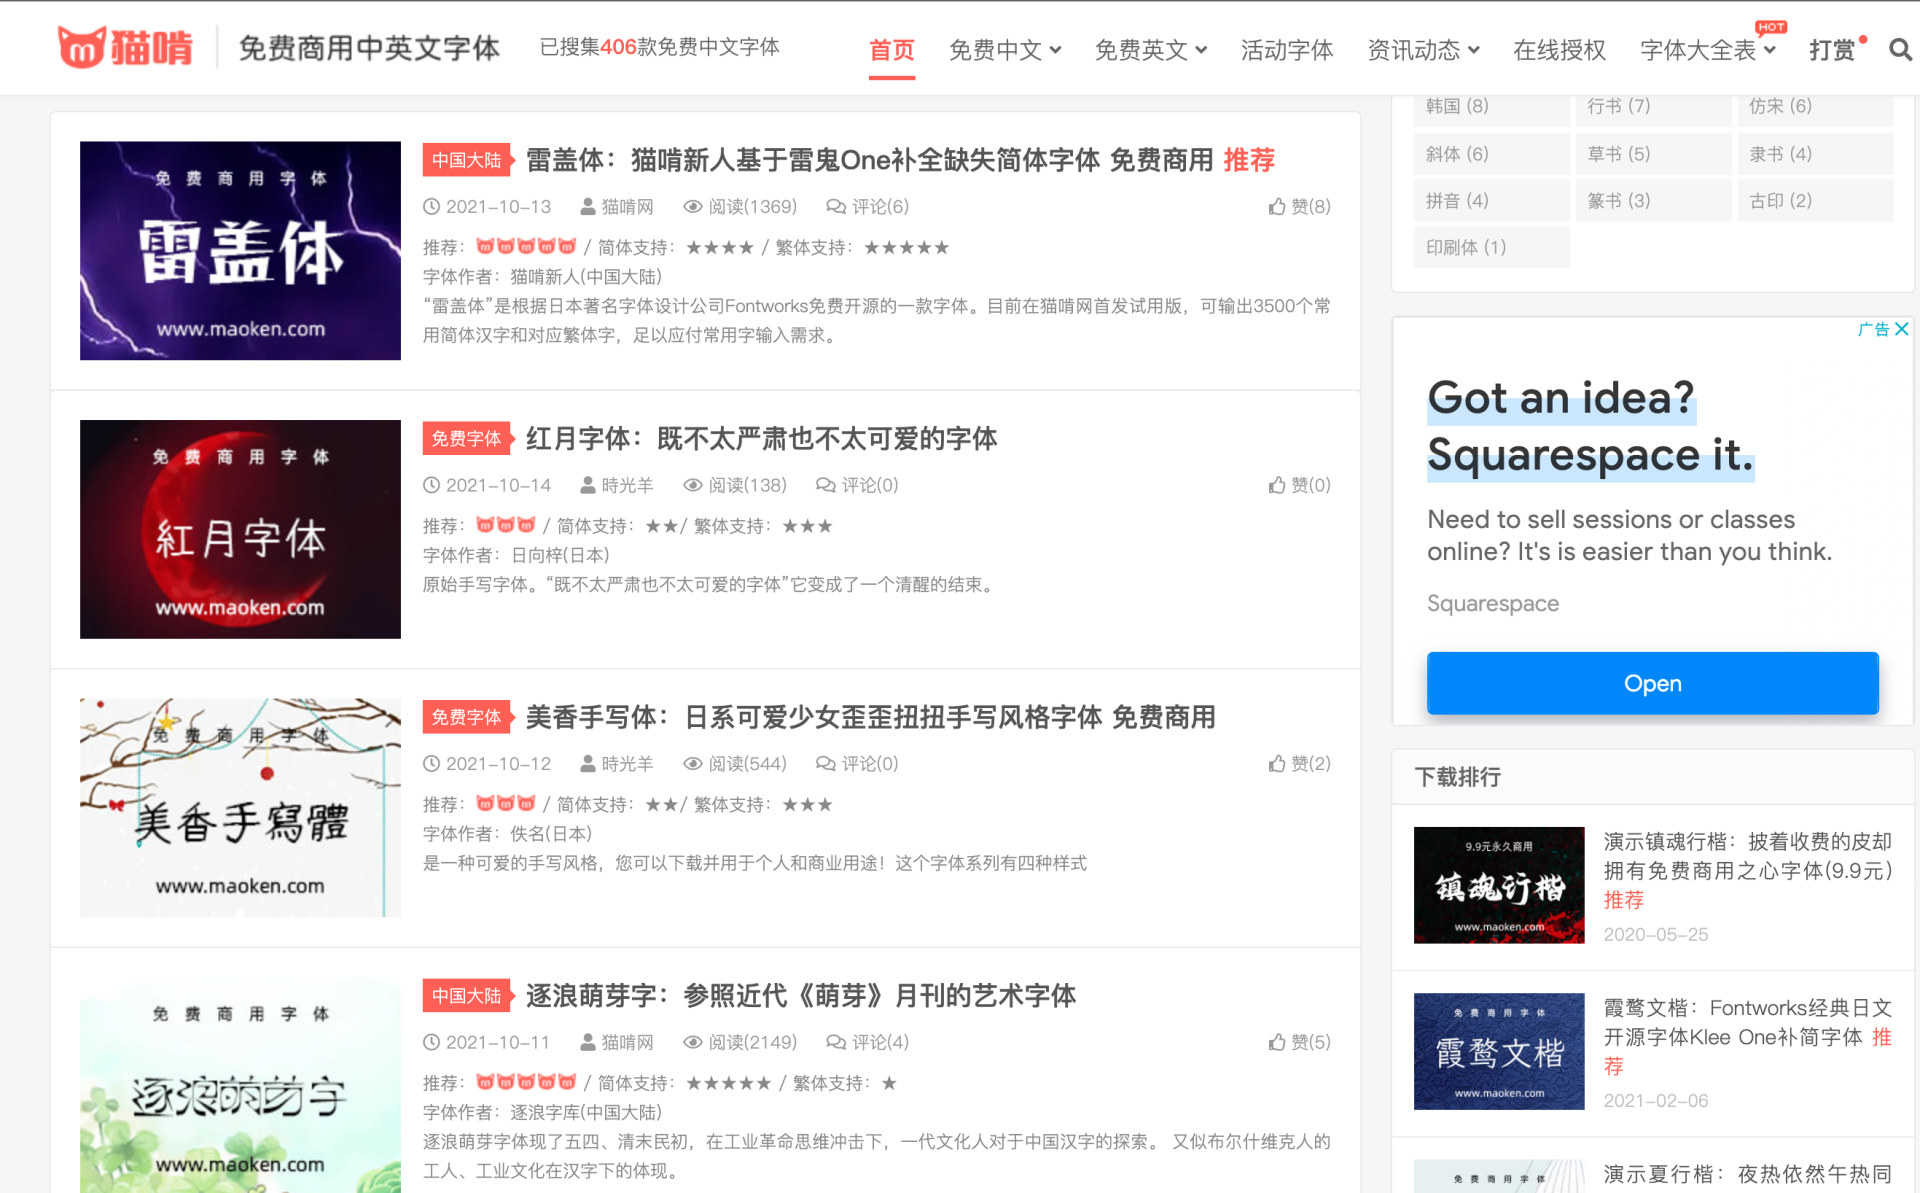Open the 资讯动态 dropdown menu

point(1423,50)
